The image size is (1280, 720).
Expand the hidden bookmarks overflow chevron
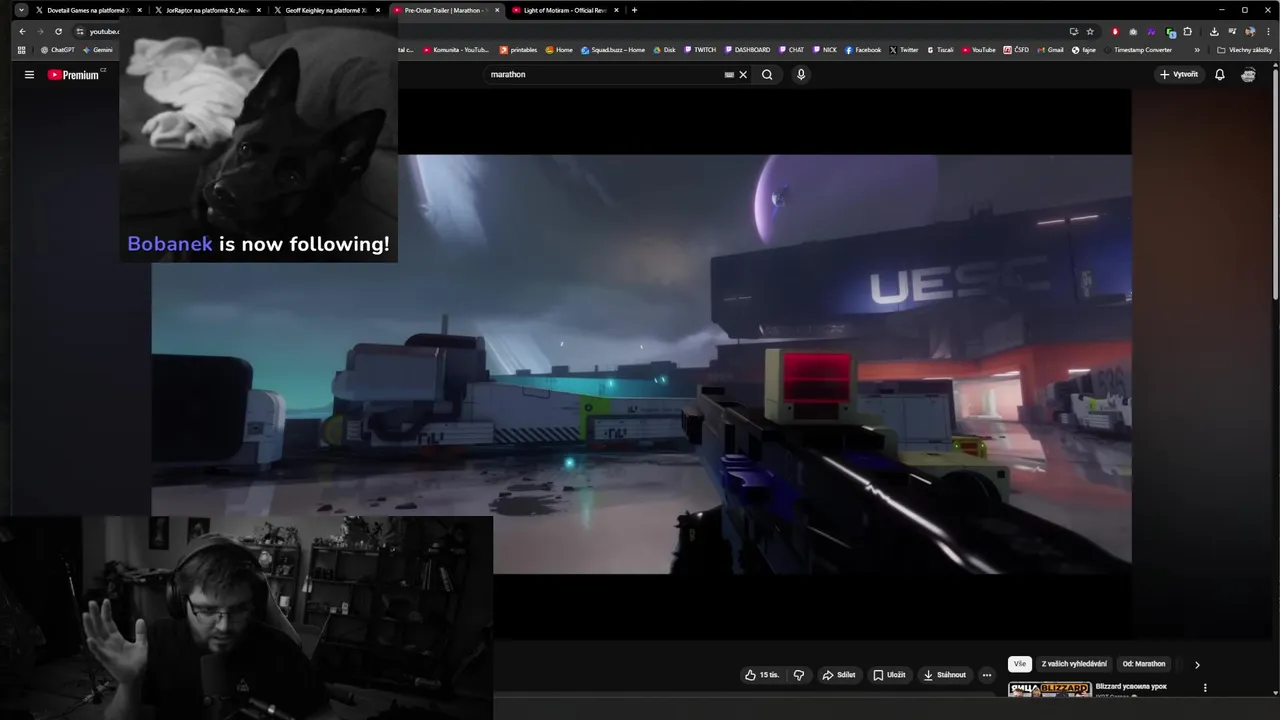(x=1197, y=50)
